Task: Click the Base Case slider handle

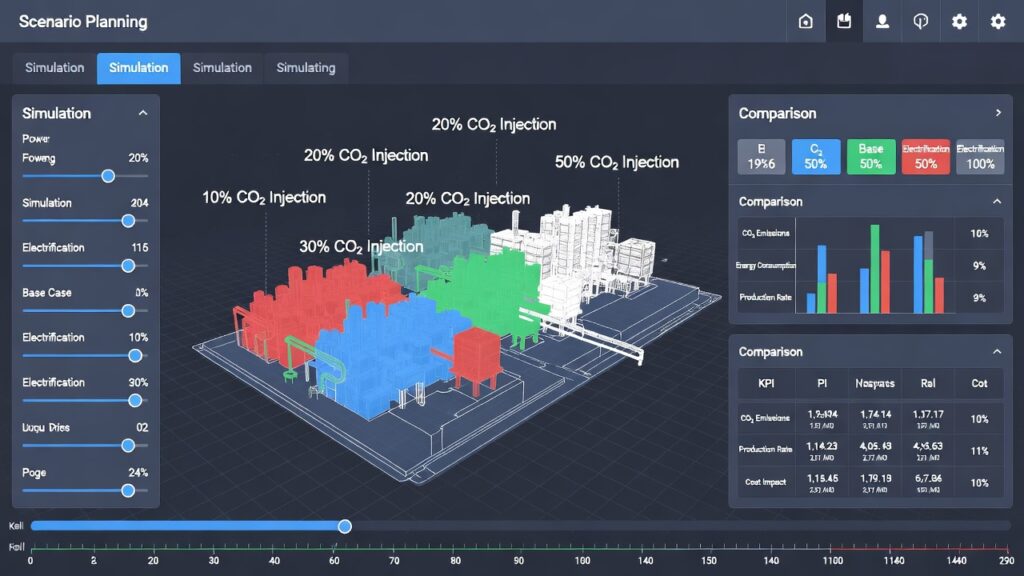Action: pos(128,311)
